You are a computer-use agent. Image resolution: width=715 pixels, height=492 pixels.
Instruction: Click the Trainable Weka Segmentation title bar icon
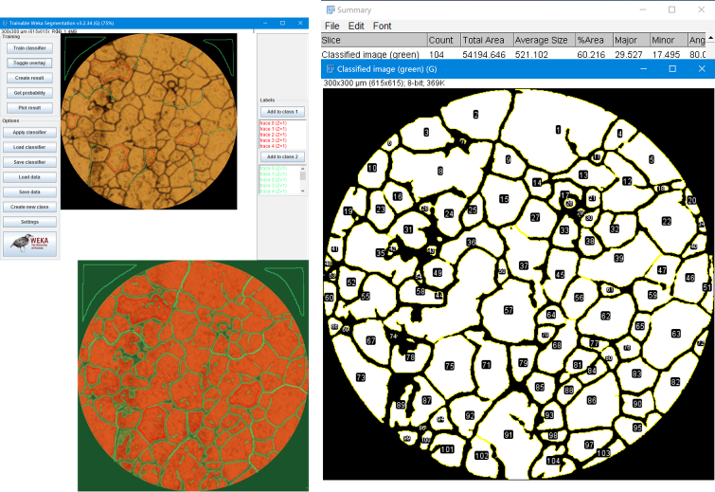tap(5, 23)
